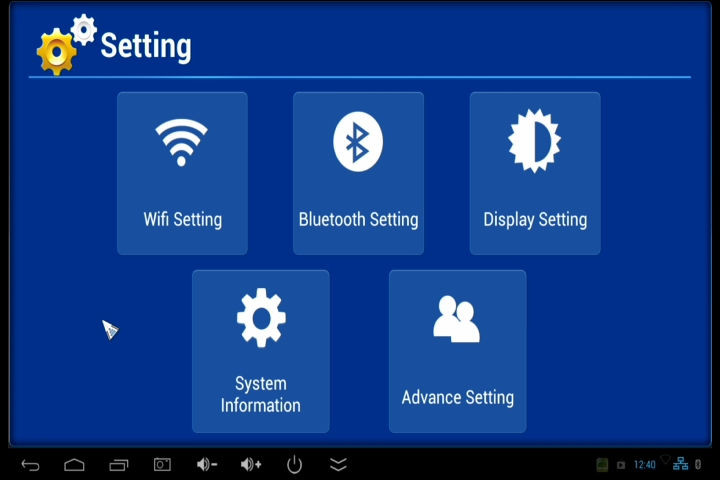Click the wifi signal icon in status bar

coord(665,459)
